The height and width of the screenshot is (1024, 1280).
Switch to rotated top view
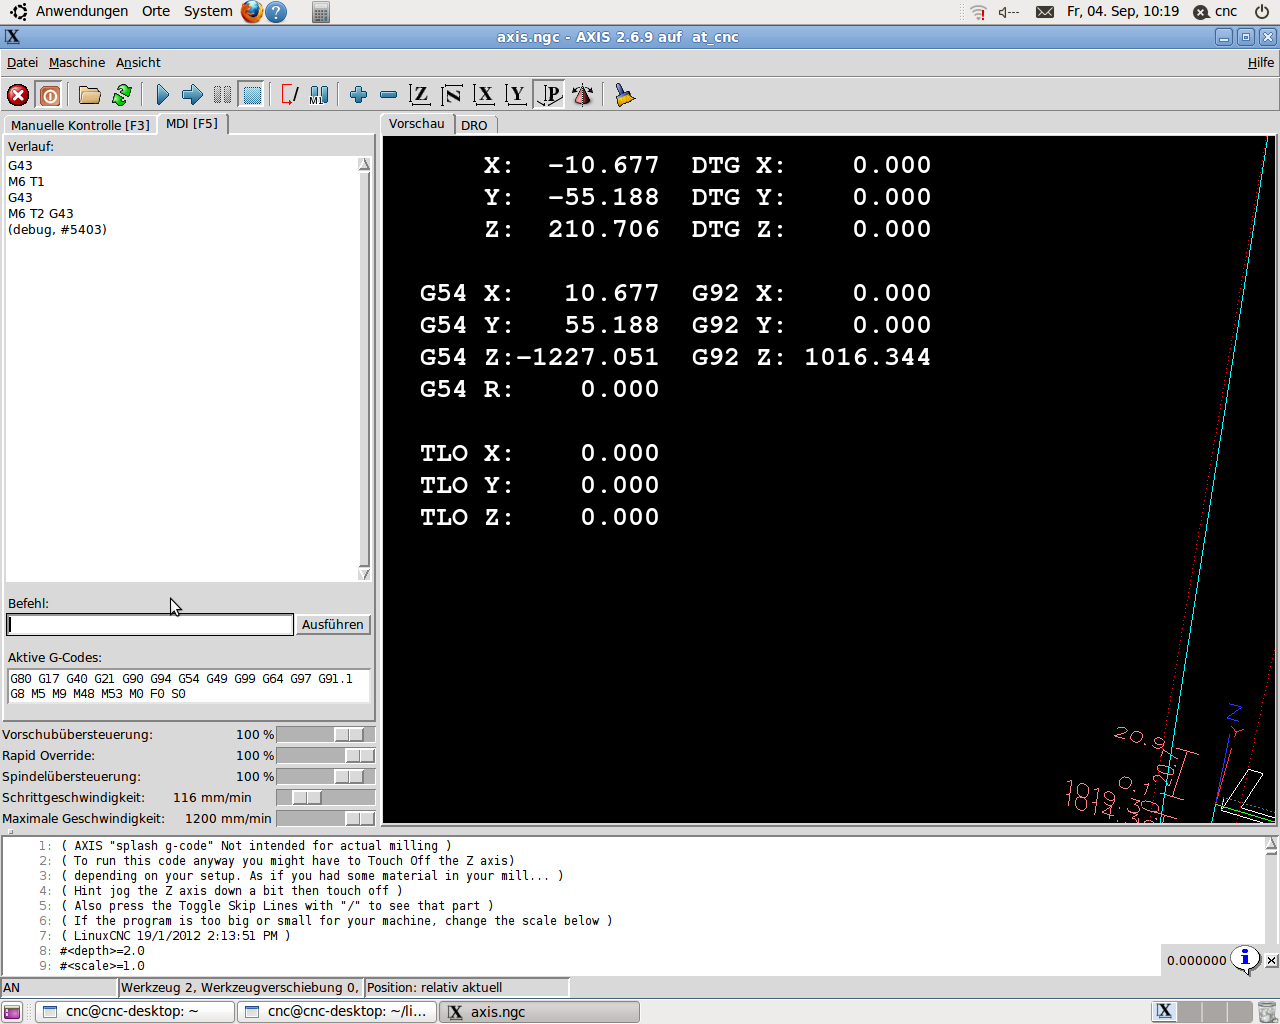[452, 95]
